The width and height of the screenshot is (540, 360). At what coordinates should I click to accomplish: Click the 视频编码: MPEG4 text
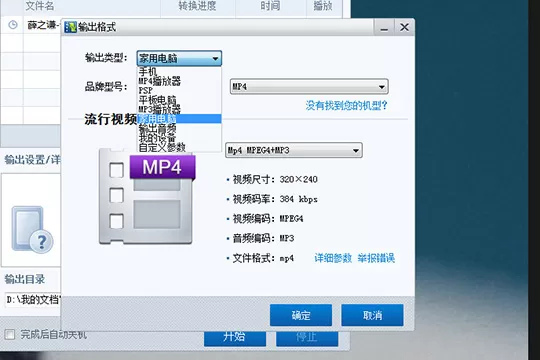[x=268, y=218]
